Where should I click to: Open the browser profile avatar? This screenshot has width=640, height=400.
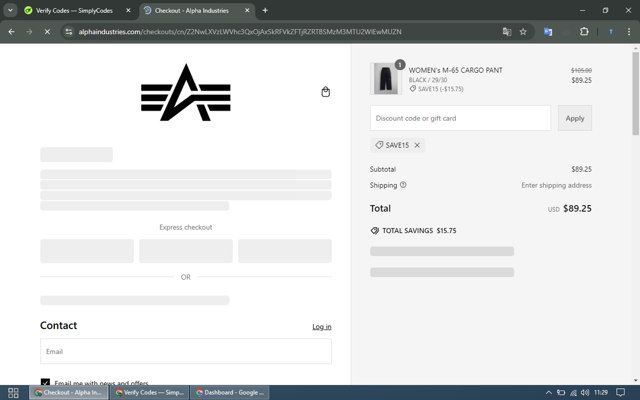(x=611, y=31)
